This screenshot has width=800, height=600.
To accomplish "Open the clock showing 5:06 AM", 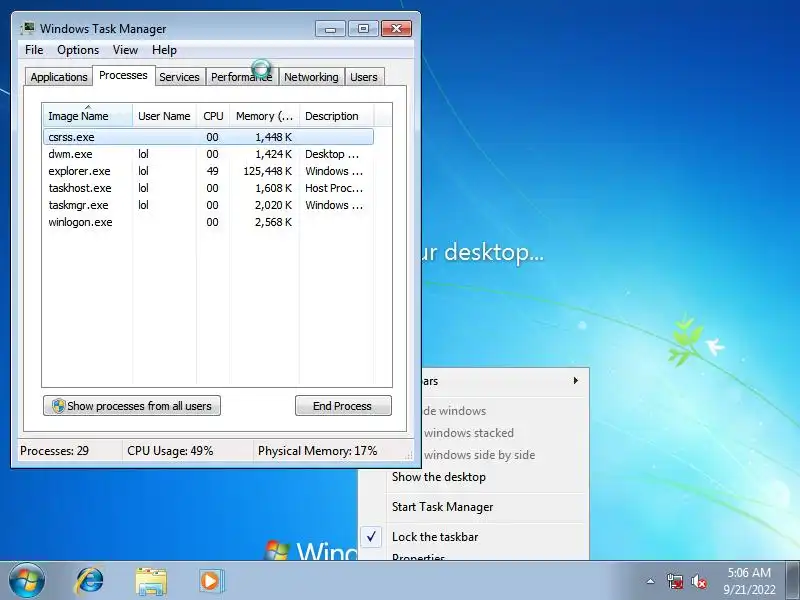I will pos(748,581).
